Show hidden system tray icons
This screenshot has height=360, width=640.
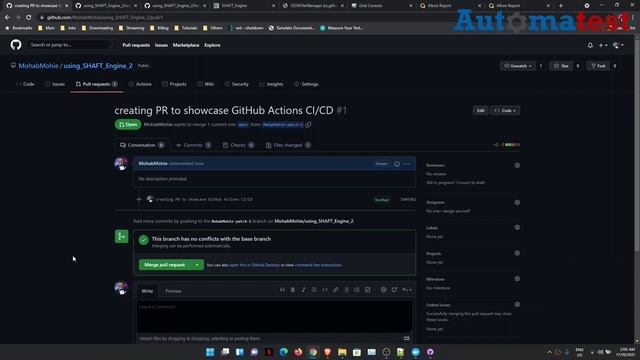tap(549, 352)
